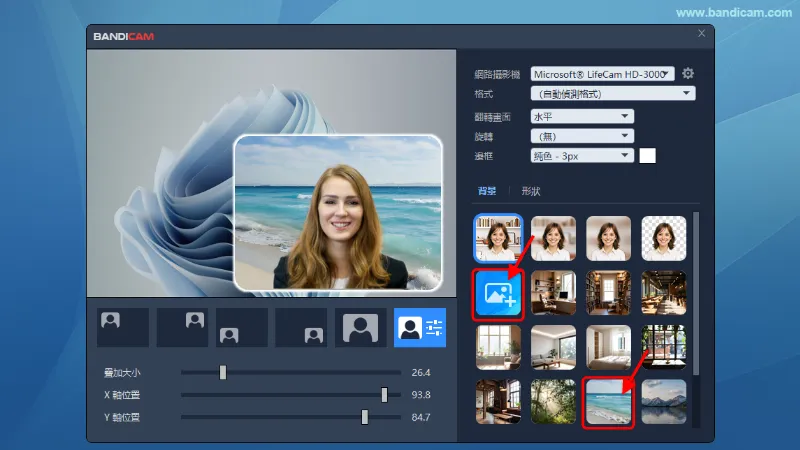This screenshot has width=800, height=450.
Task: Pick the bright living room with plants background
Action: coord(498,347)
